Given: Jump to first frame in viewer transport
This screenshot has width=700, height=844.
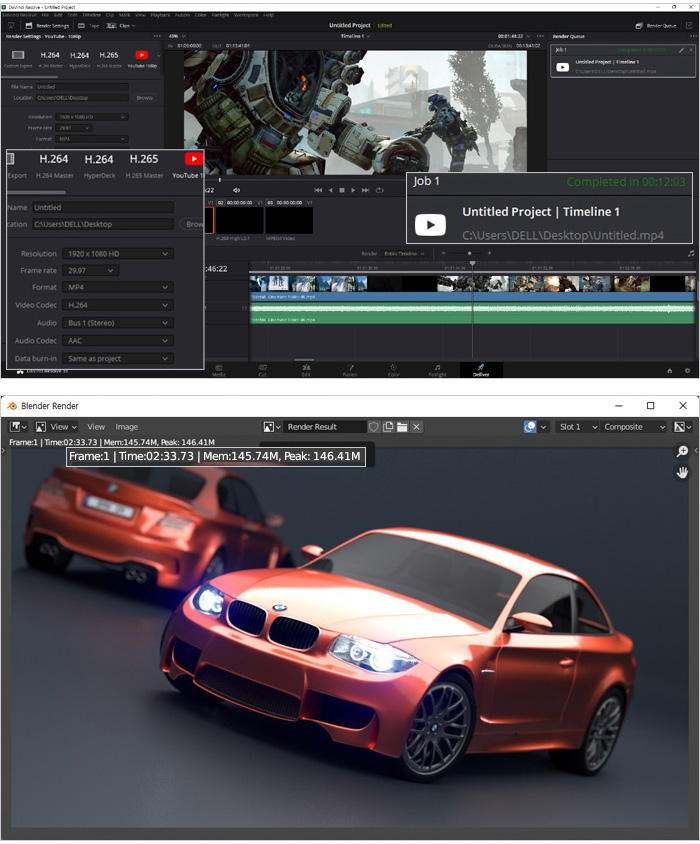Looking at the screenshot, I should [318, 190].
